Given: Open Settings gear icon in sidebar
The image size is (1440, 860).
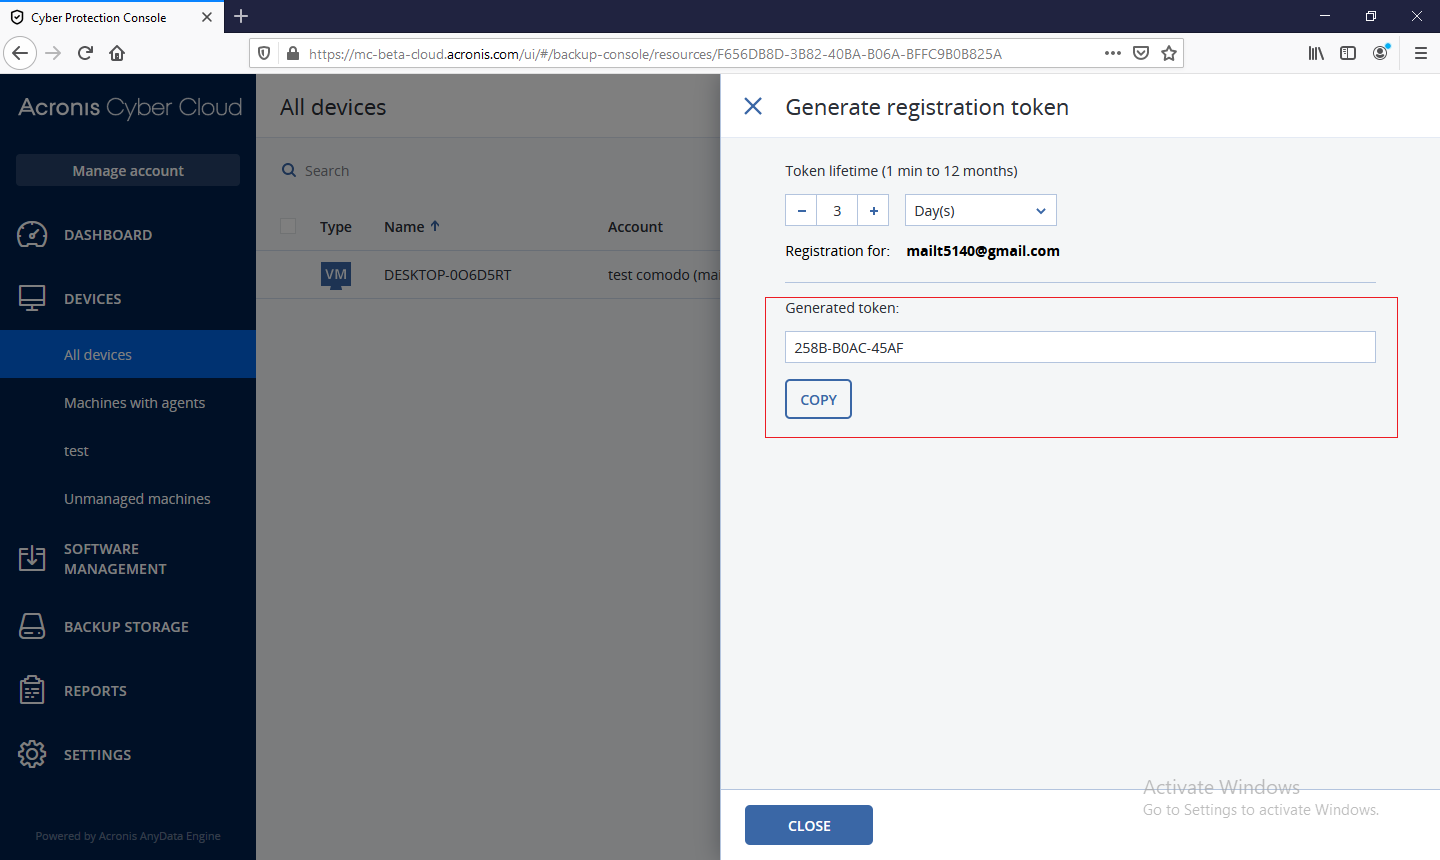Looking at the screenshot, I should (x=32, y=754).
